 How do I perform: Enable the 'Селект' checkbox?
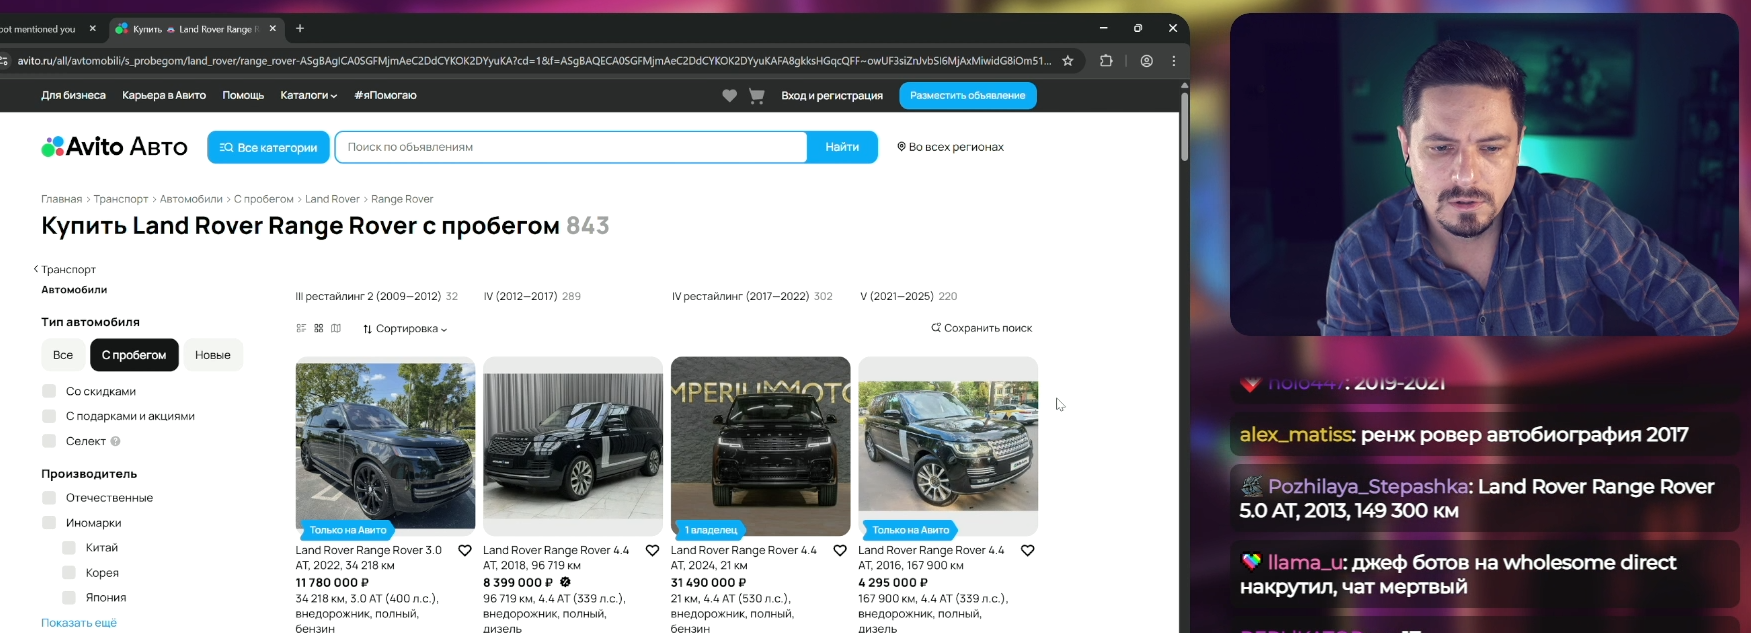(49, 441)
